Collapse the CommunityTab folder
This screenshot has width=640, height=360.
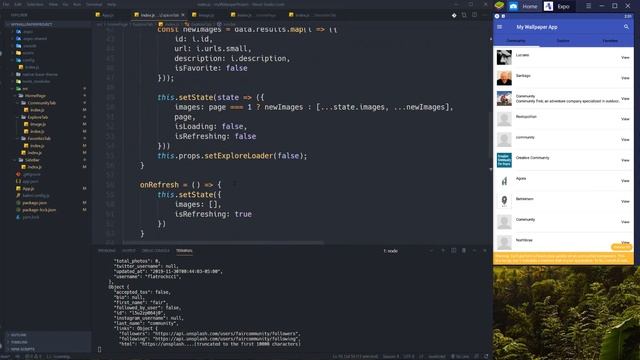point(41,103)
